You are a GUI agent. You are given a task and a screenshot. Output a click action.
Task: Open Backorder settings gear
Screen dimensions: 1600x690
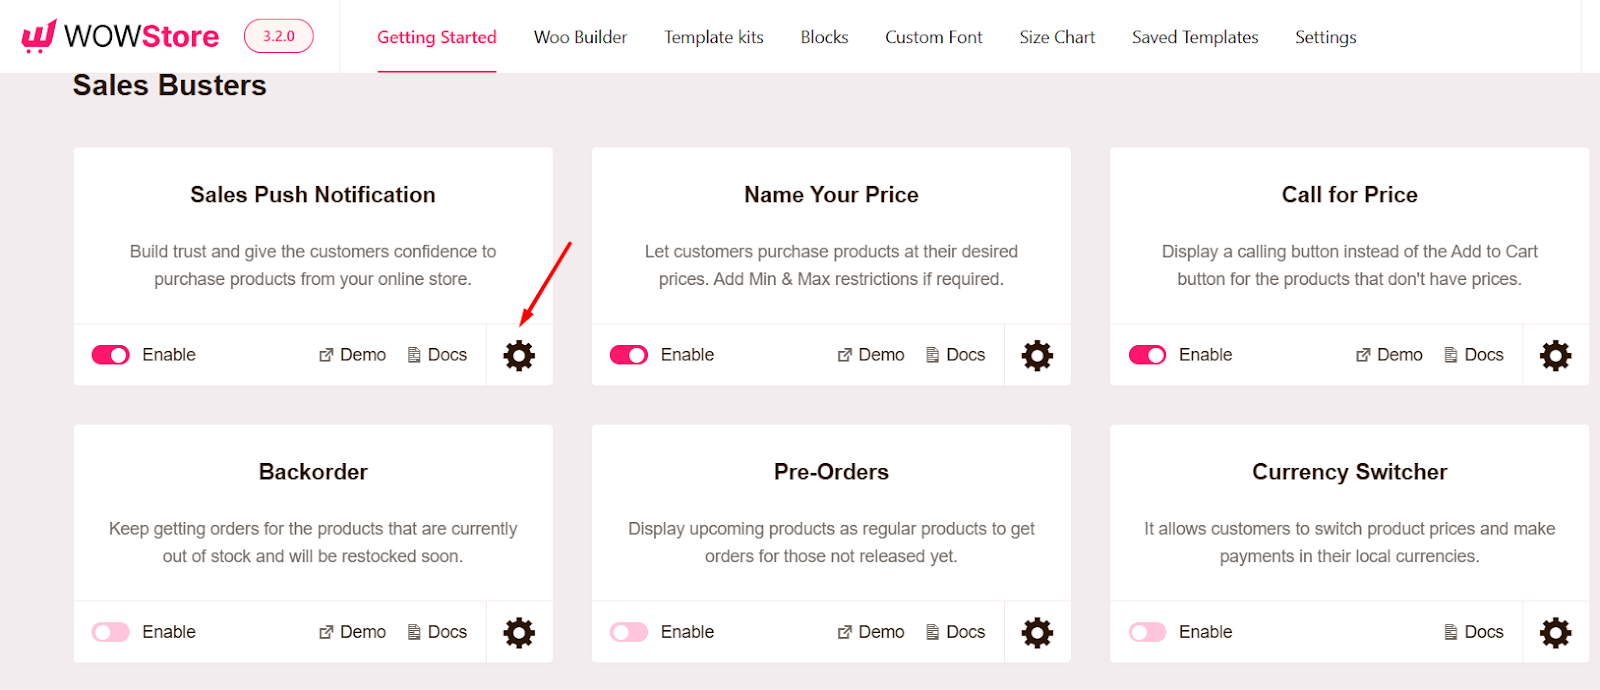[x=518, y=632]
